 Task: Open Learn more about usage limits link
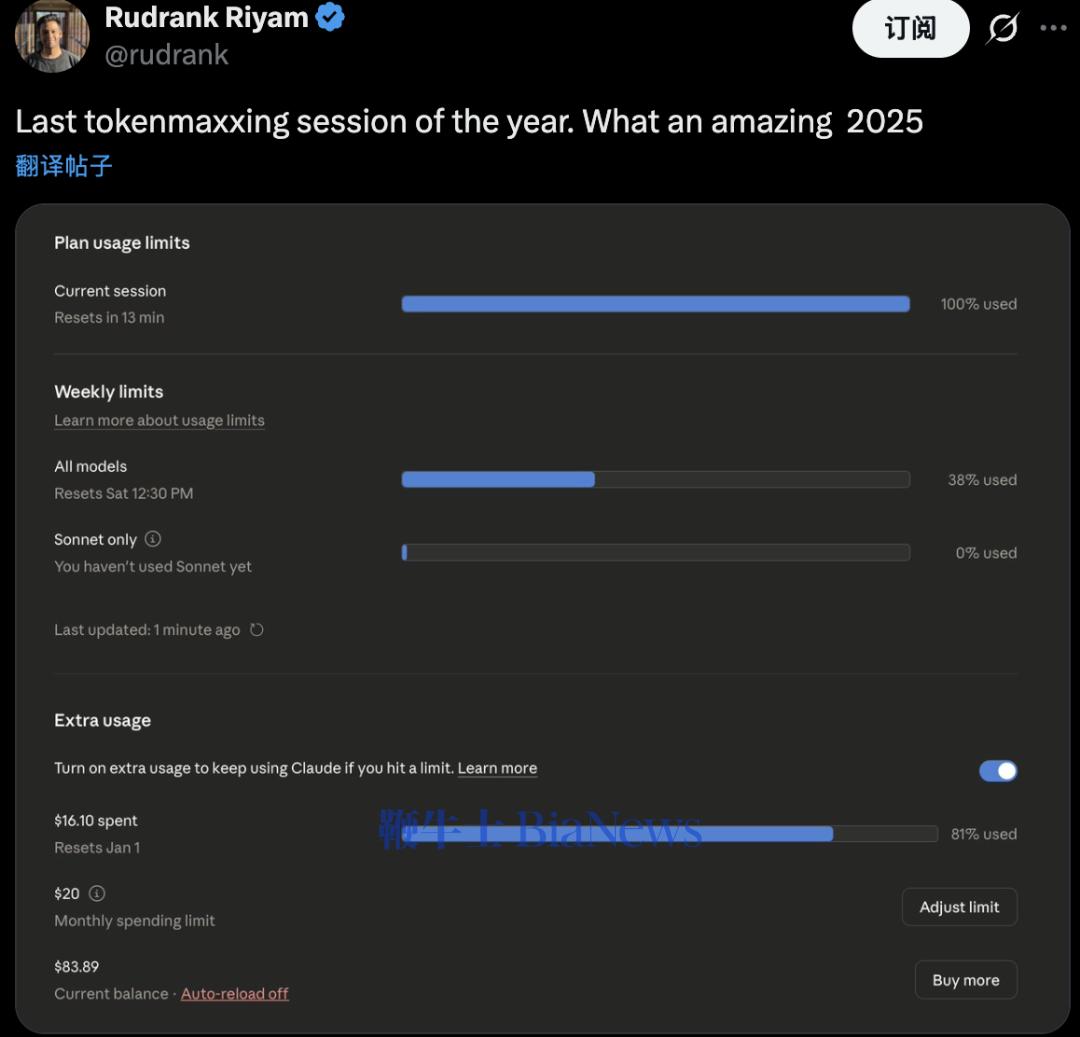[x=159, y=420]
